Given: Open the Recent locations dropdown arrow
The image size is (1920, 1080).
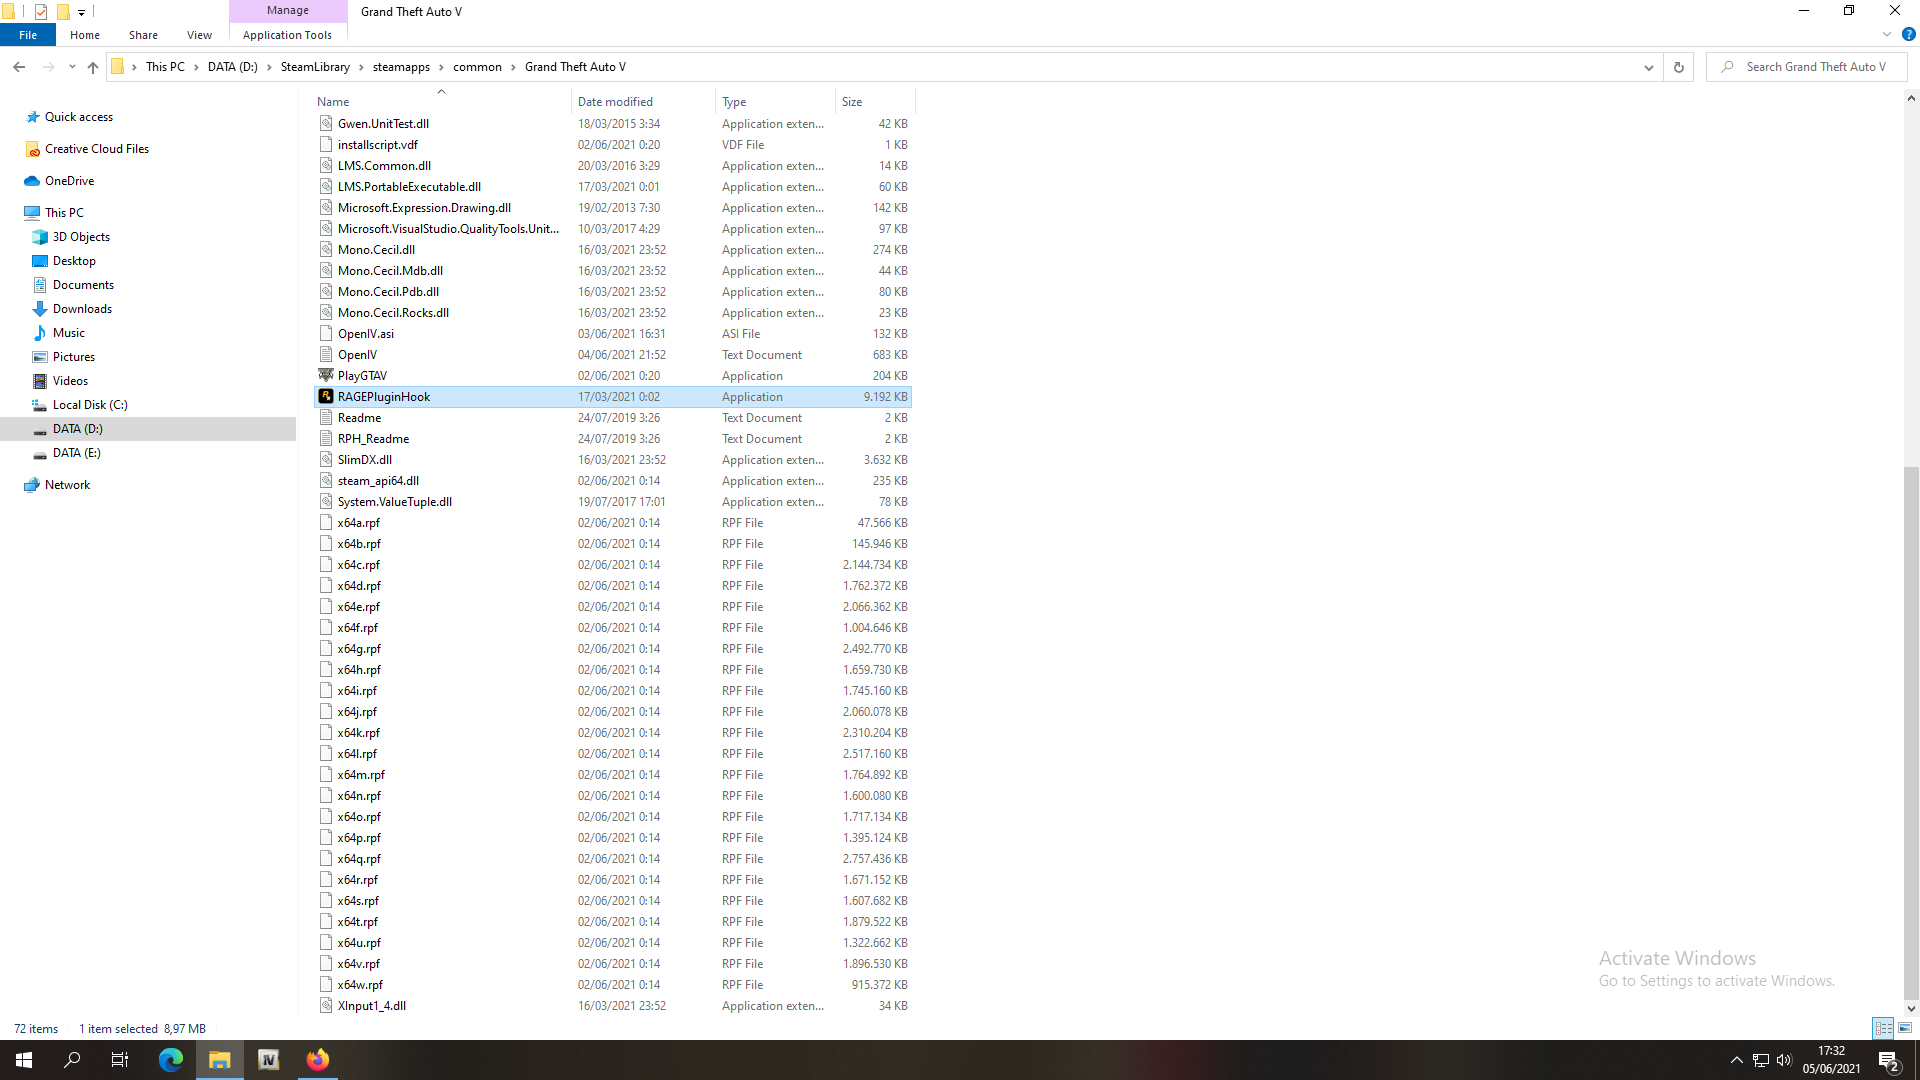Looking at the screenshot, I should pyautogui.click(x=72, y=67).
